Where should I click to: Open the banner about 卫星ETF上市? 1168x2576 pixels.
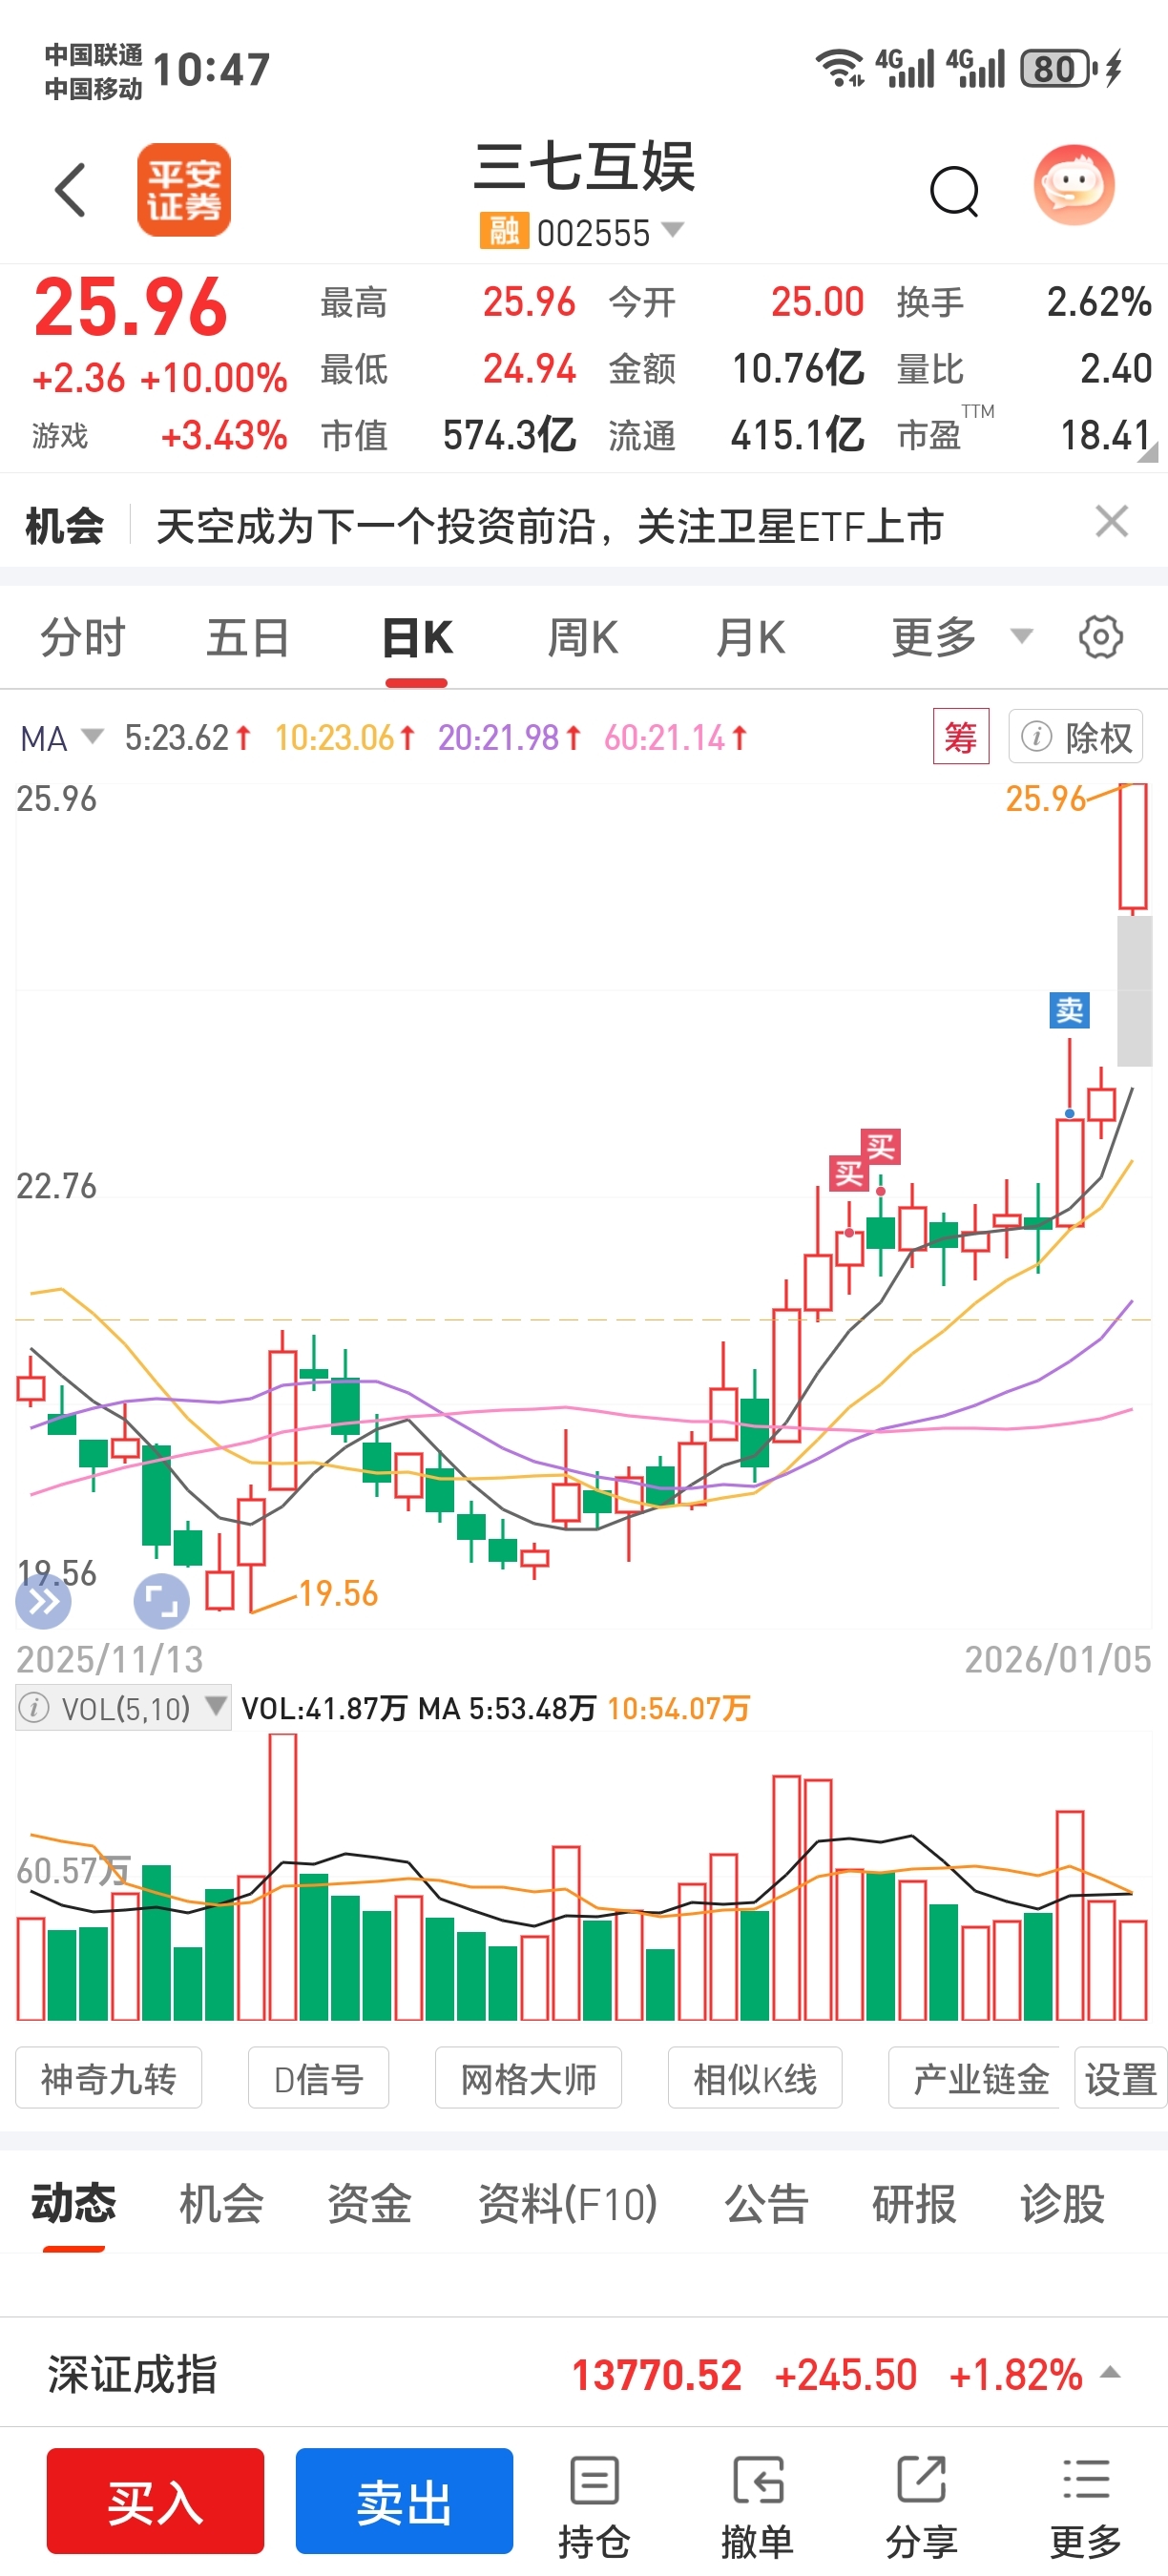549,525
